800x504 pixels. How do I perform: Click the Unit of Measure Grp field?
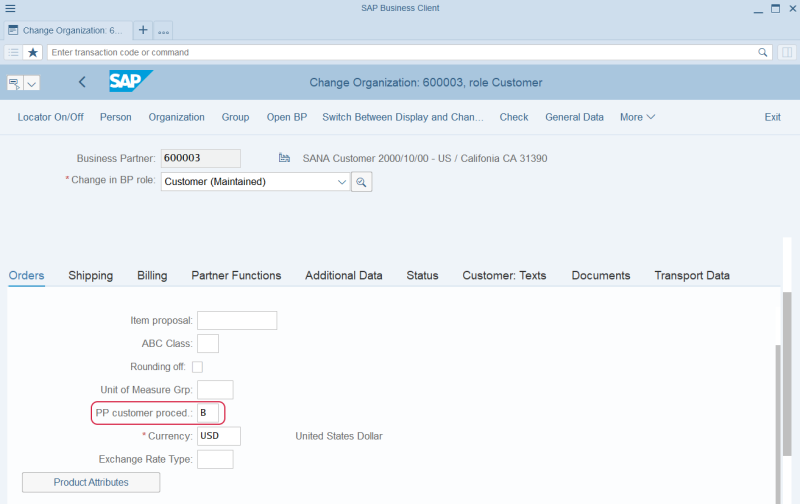click(x=215, y=390)
